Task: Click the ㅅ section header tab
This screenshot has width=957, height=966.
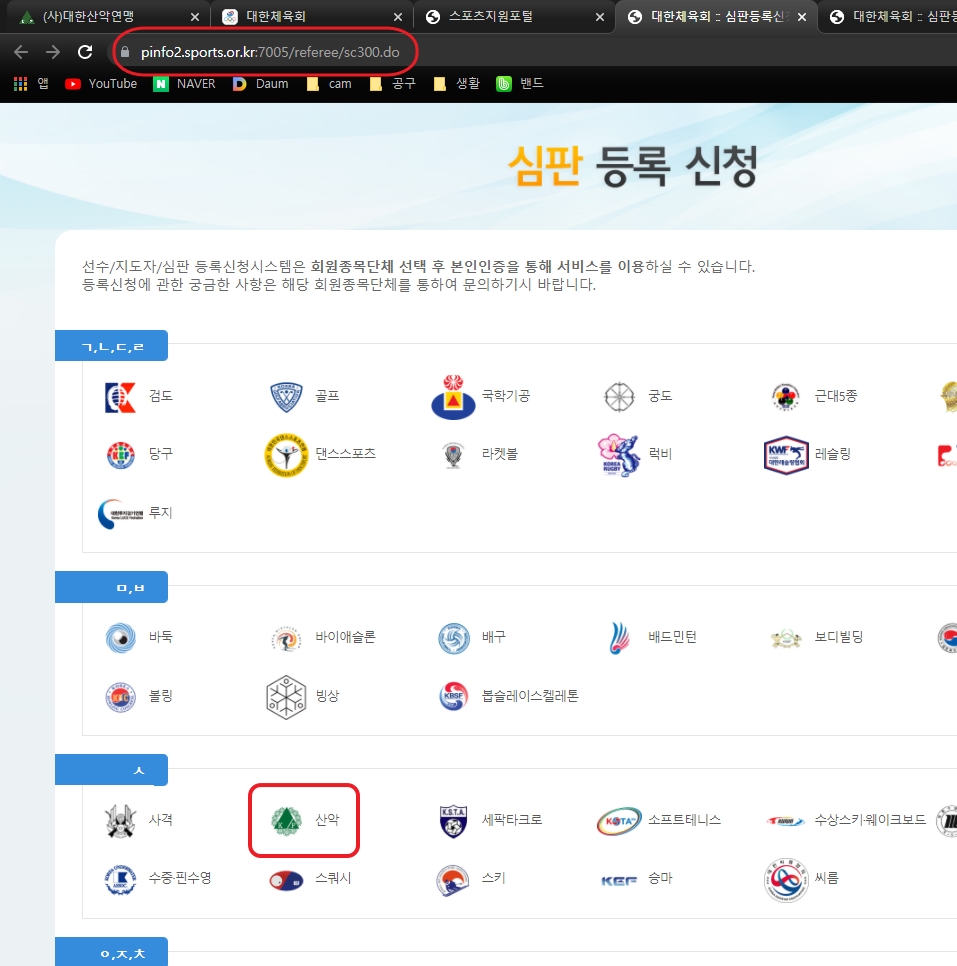Action: (x=112, y=770)
